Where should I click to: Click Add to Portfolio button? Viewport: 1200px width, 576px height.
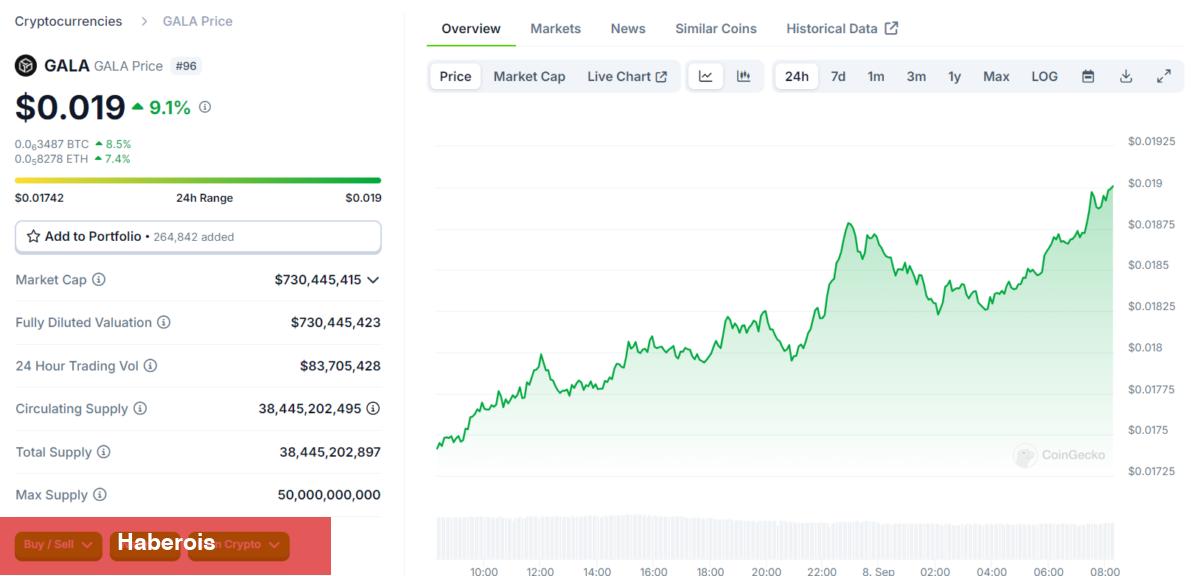[x=198, y=237]
